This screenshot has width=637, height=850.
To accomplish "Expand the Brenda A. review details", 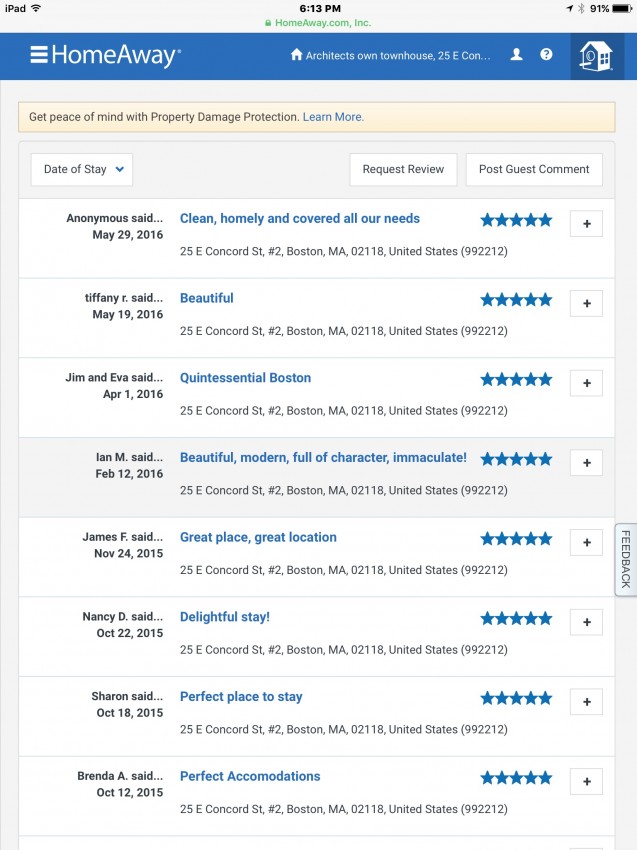I will [586, 782].
